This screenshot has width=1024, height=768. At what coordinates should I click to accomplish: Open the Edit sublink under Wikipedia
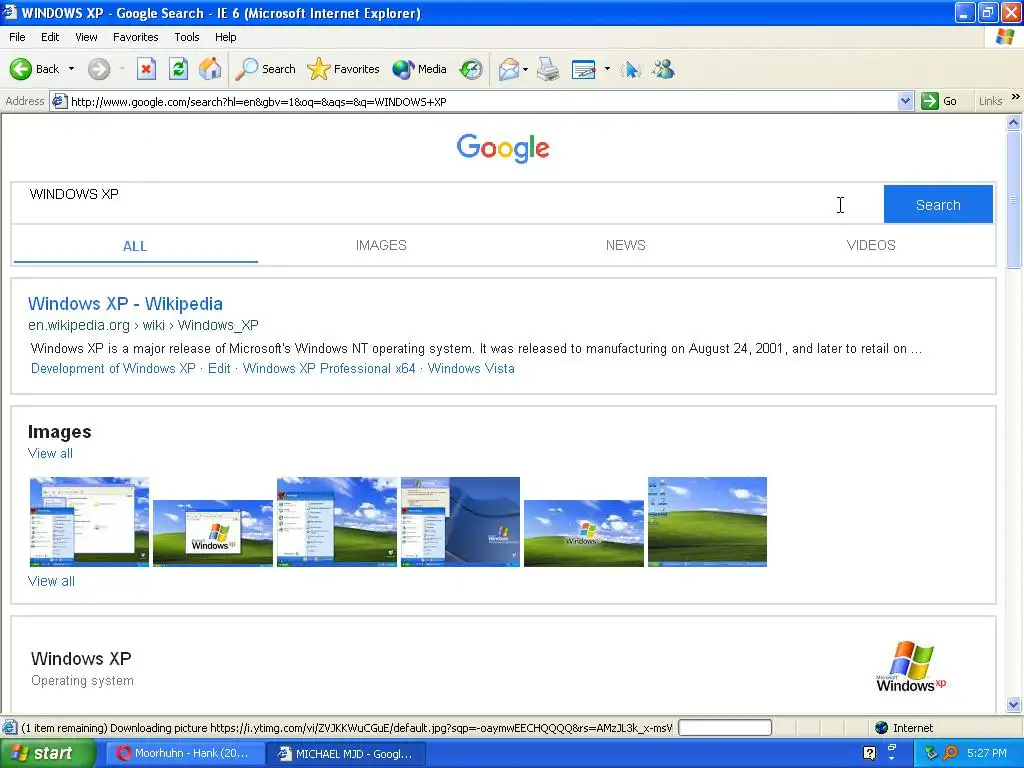click(219, 368)
